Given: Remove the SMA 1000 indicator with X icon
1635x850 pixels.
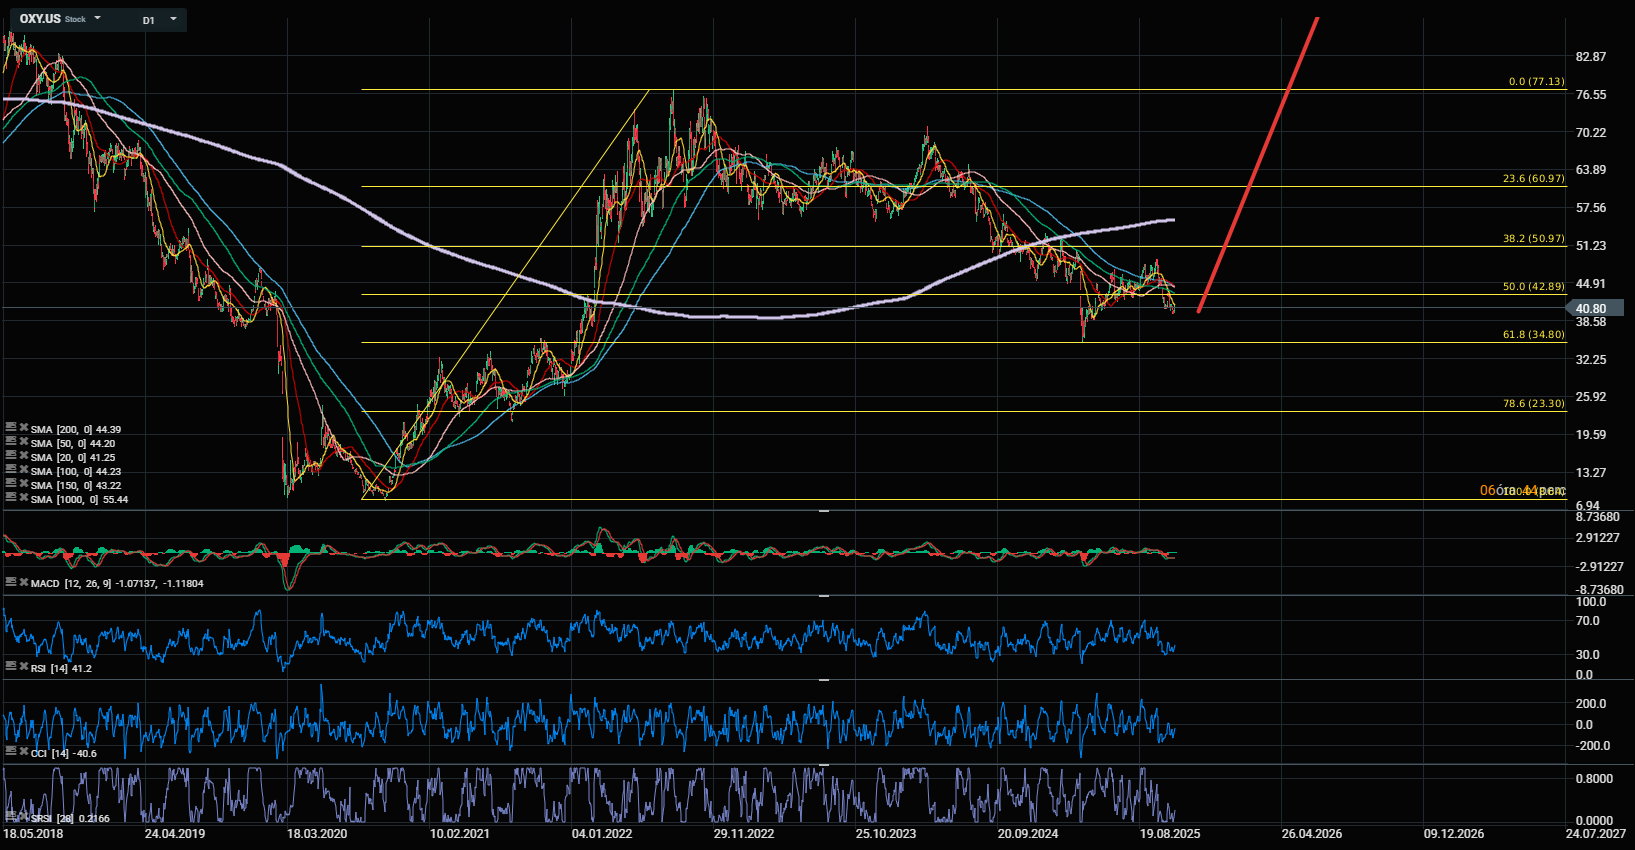Looking at the screenshot, I should (x=23, y=497).
